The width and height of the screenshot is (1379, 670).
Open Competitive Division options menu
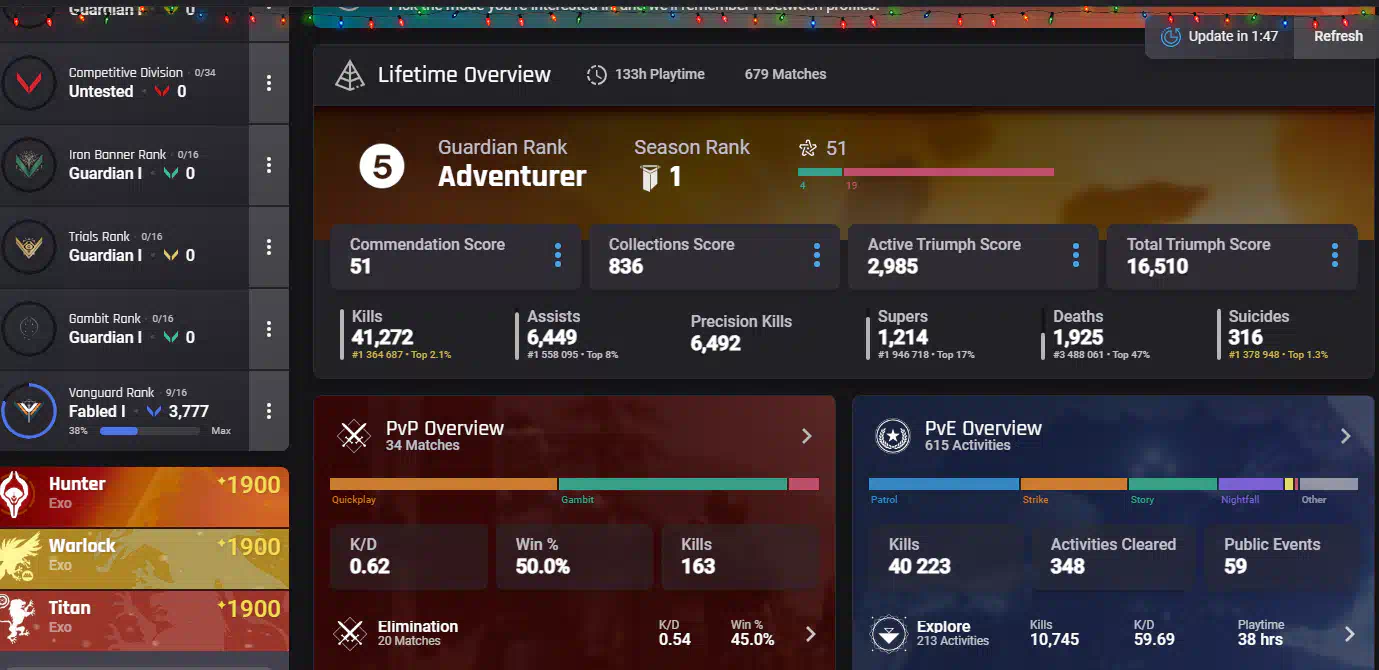point(269,83)
